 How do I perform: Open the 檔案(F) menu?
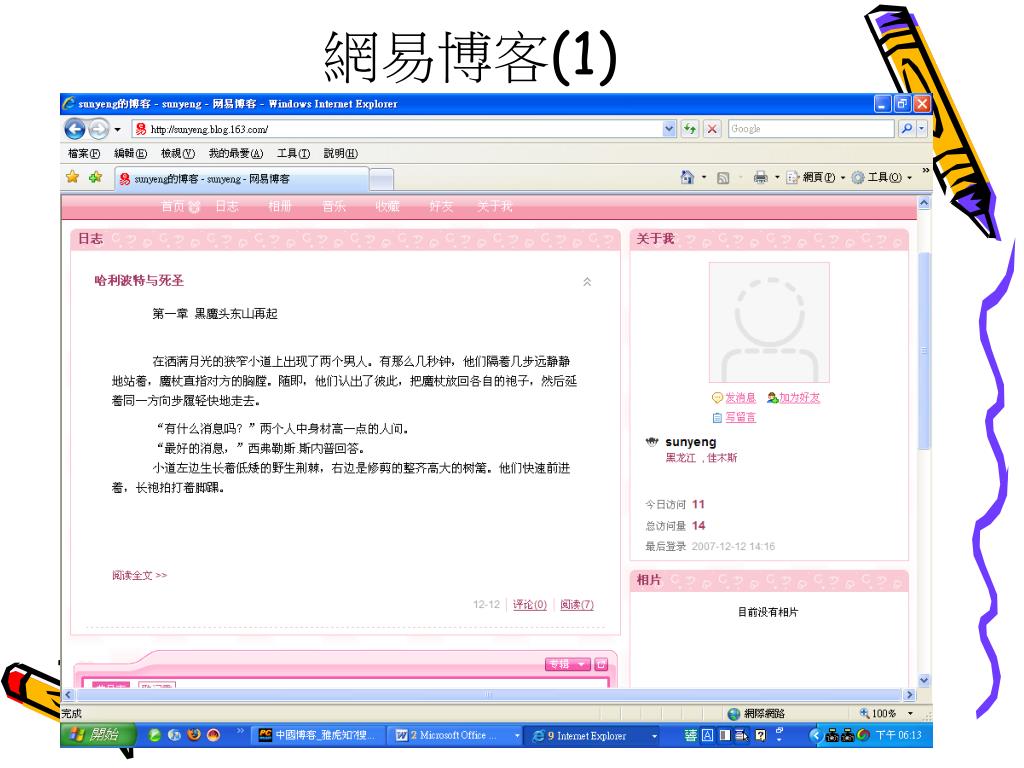click(x=84, y=153)
